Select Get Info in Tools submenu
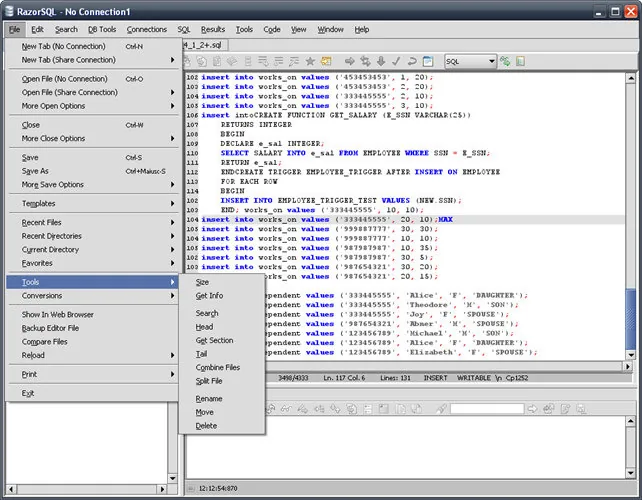 point(222,296)
